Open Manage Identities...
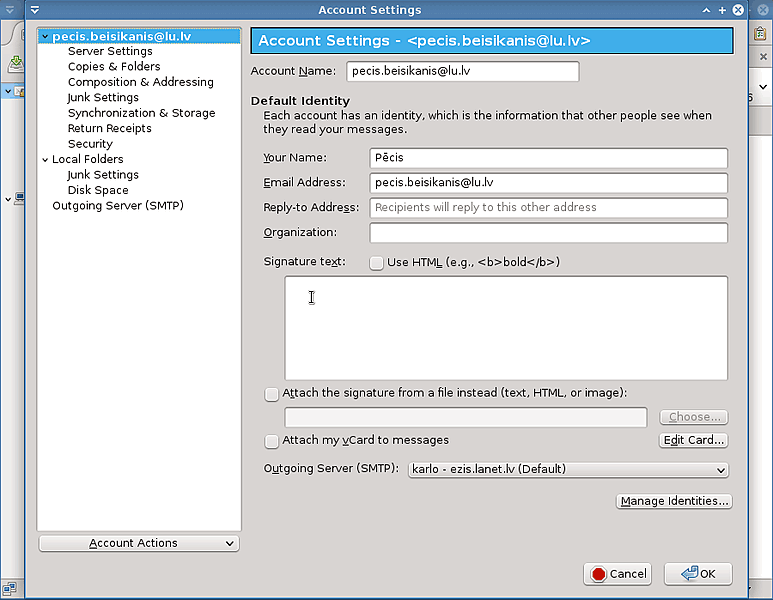 click(x=674, y=501)
